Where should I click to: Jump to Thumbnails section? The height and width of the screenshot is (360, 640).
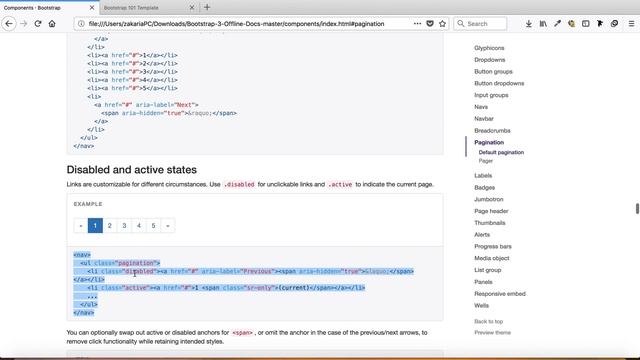[x=490, y=223]
